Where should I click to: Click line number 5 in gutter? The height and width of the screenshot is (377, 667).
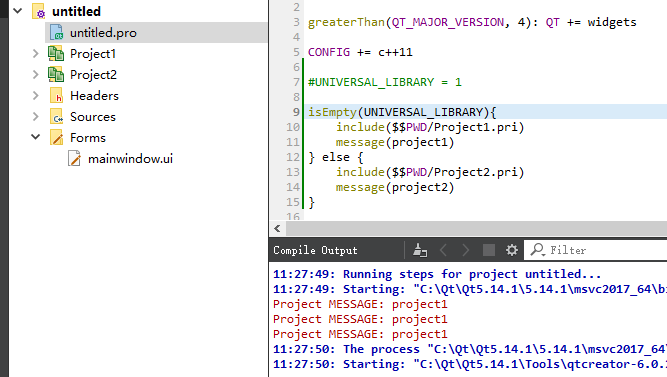click(x=296, y=52)
